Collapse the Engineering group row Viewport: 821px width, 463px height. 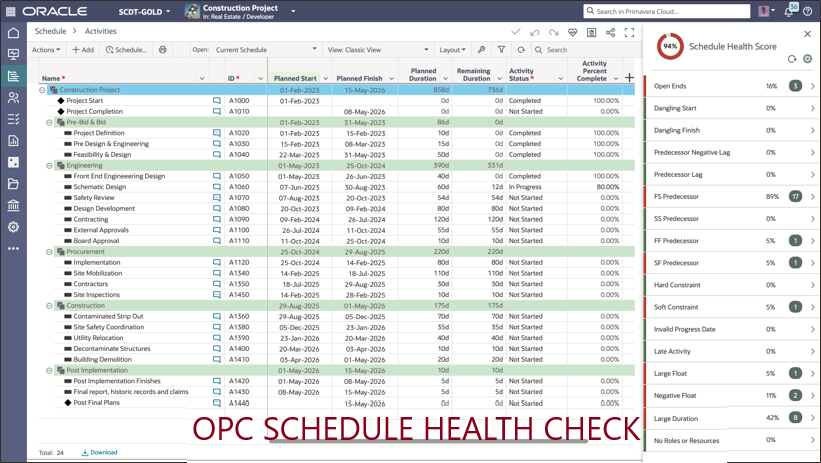coord(49,166)
